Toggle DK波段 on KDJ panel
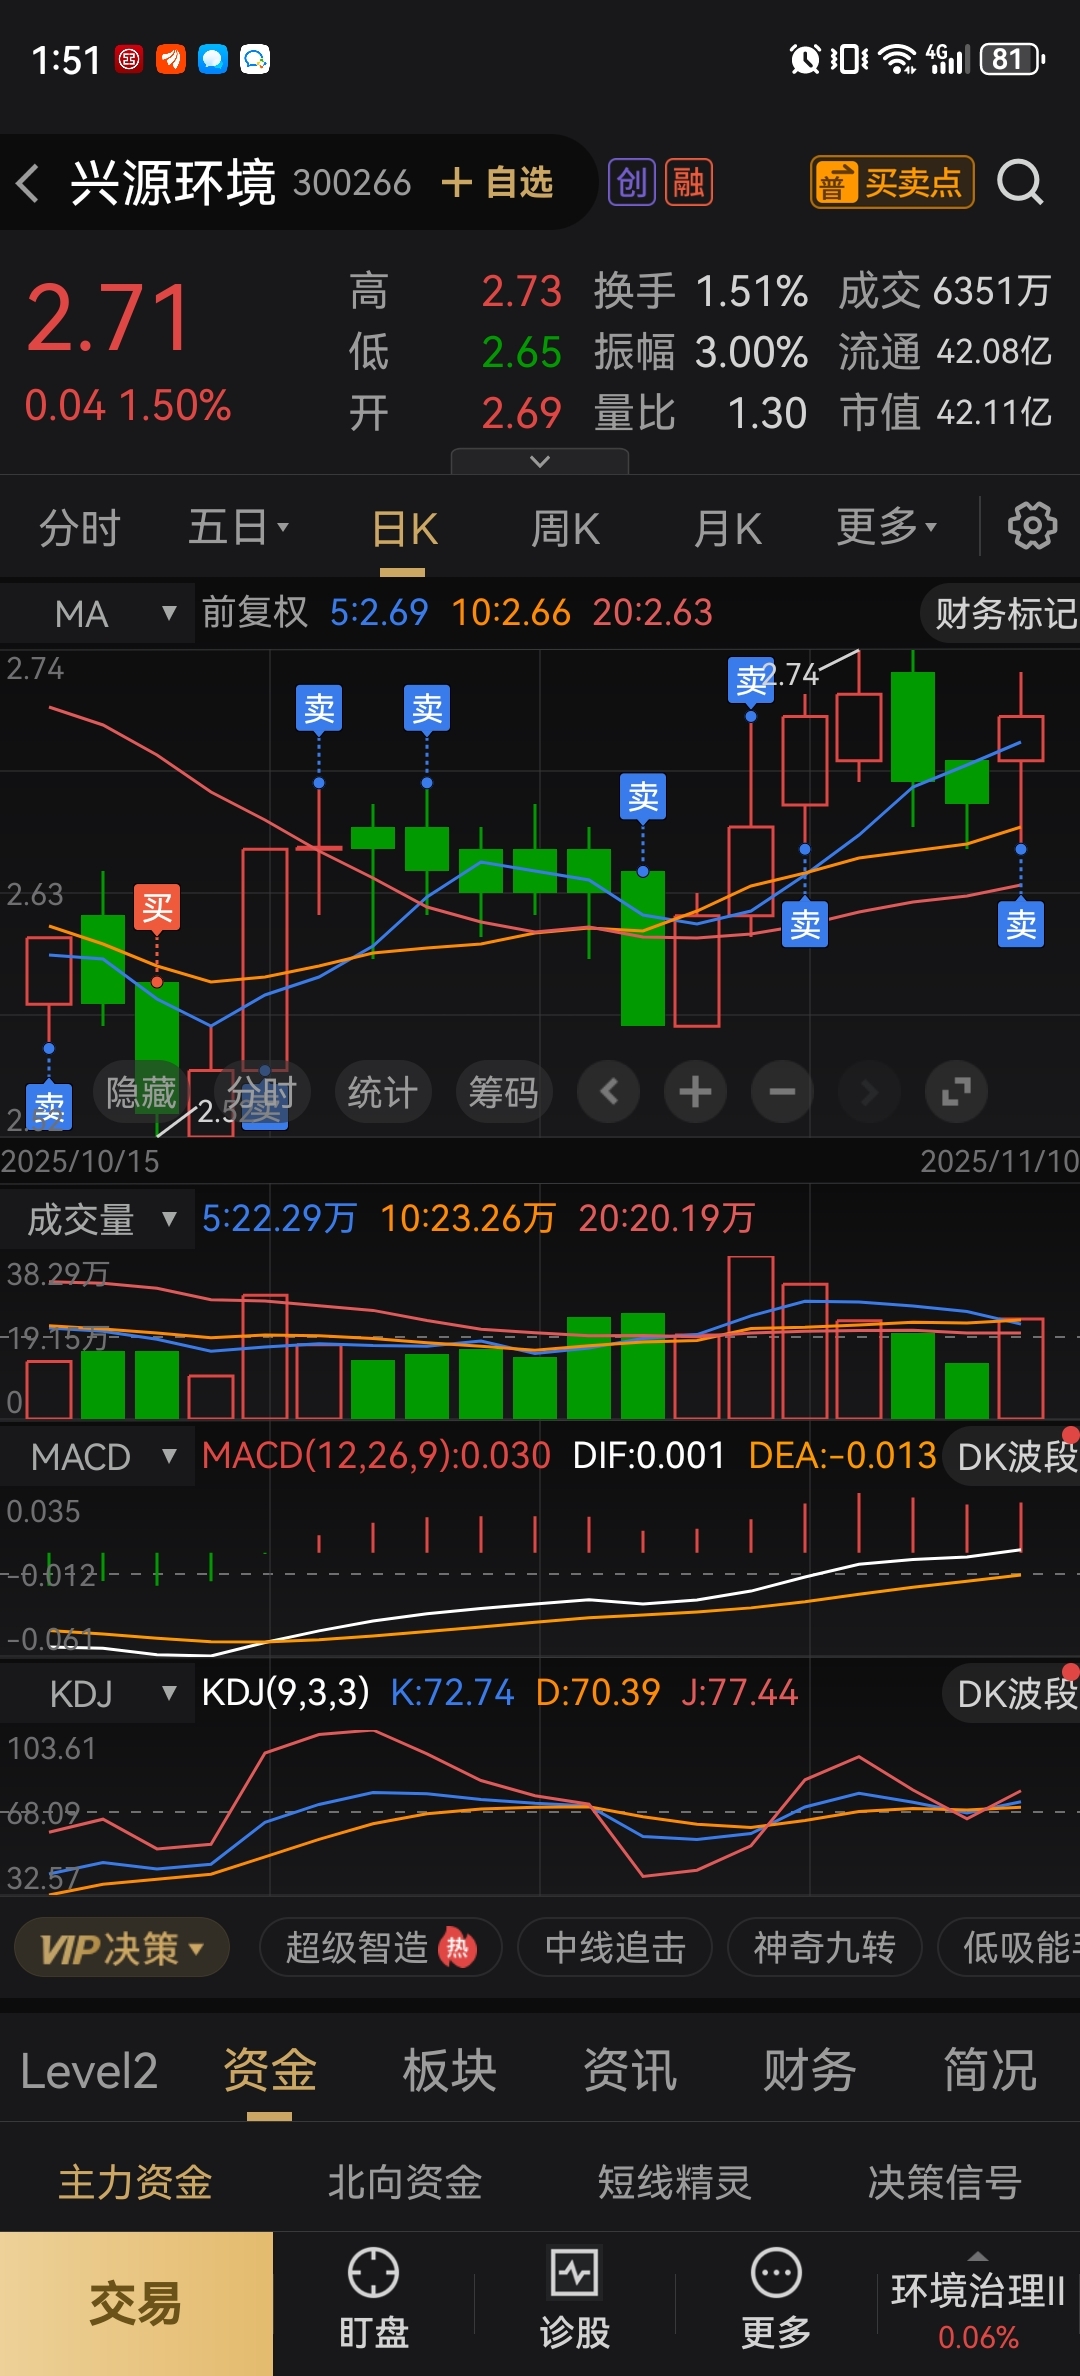The height and width of the screenshot is (2376, 1080). [1013, 1693]
